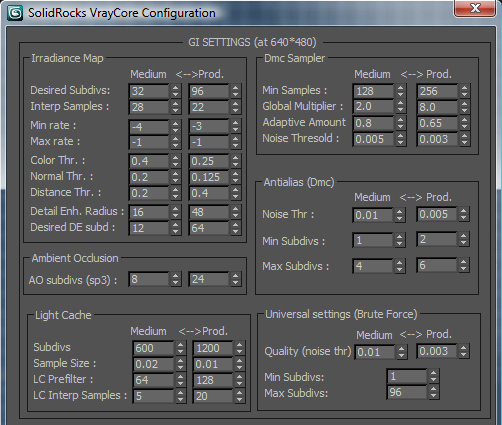
Task: Click Prod. Color Thr. field showing 0.25
Action: coord(209,161)
